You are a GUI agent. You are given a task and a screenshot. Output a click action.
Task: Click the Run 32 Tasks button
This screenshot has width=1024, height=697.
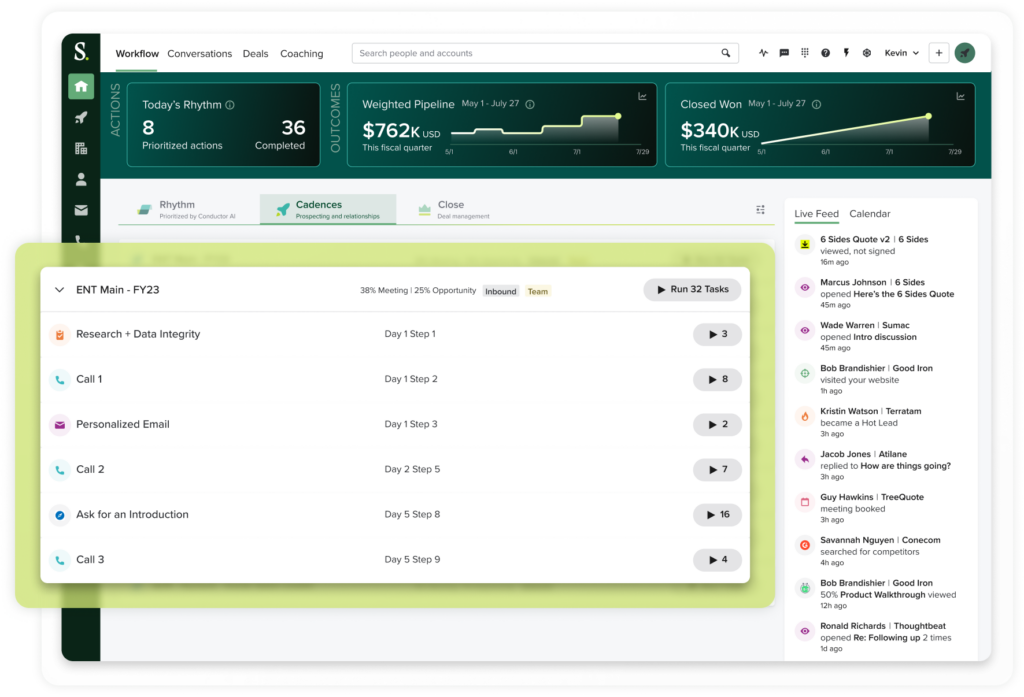click(692, 289)
